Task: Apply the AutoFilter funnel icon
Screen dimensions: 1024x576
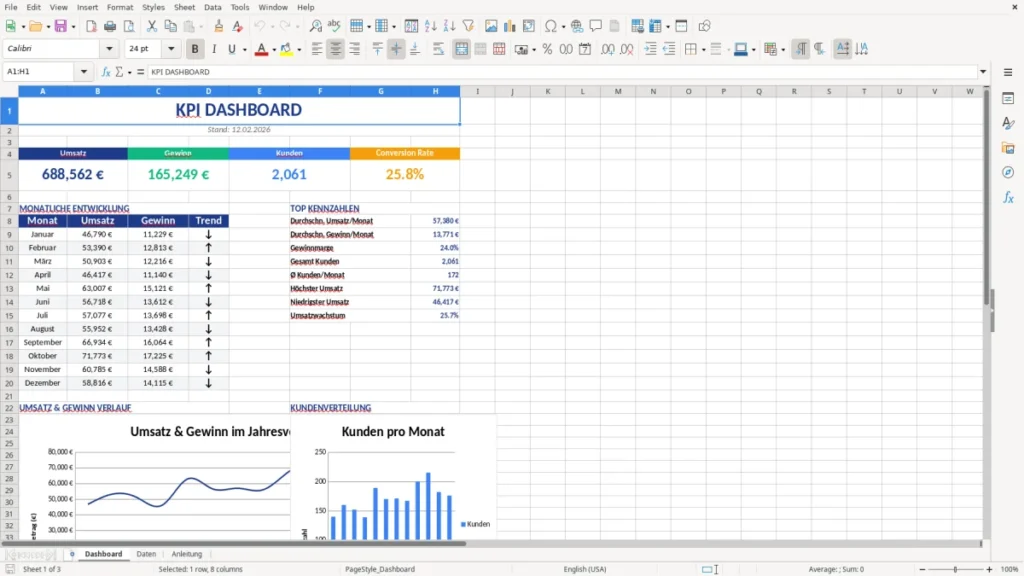Action: [468, 26]
